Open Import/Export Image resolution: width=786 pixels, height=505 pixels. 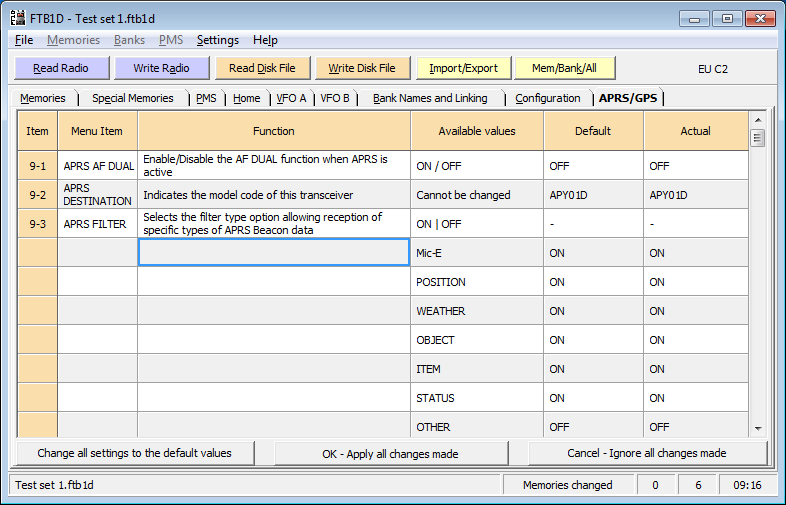coord(463,68)
